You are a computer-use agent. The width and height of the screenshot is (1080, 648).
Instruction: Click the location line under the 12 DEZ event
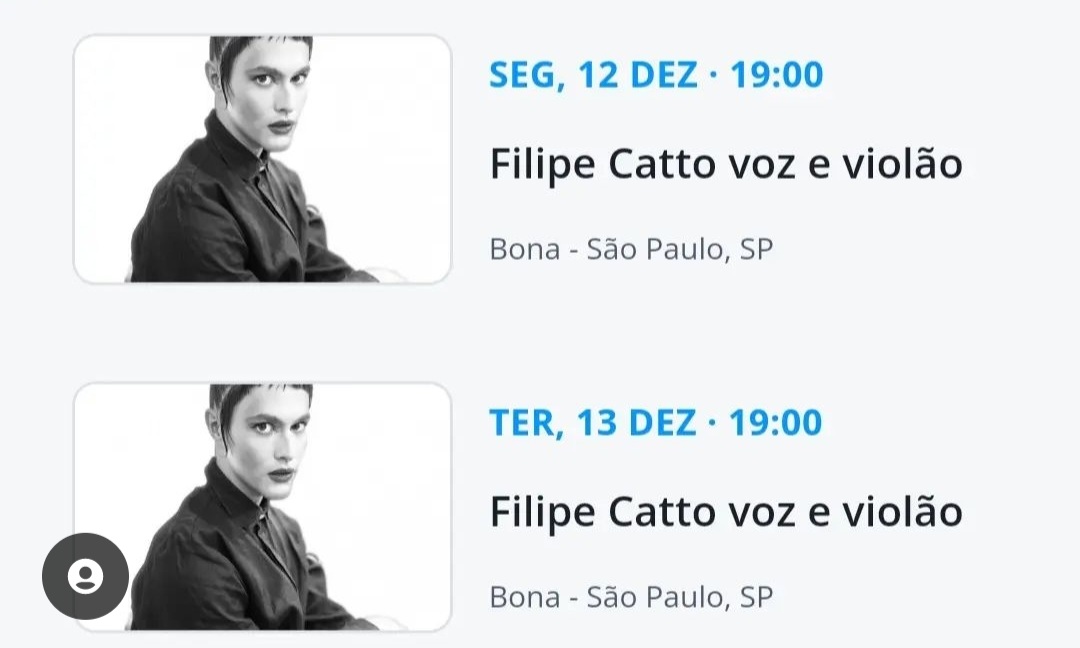coord(631,249)
